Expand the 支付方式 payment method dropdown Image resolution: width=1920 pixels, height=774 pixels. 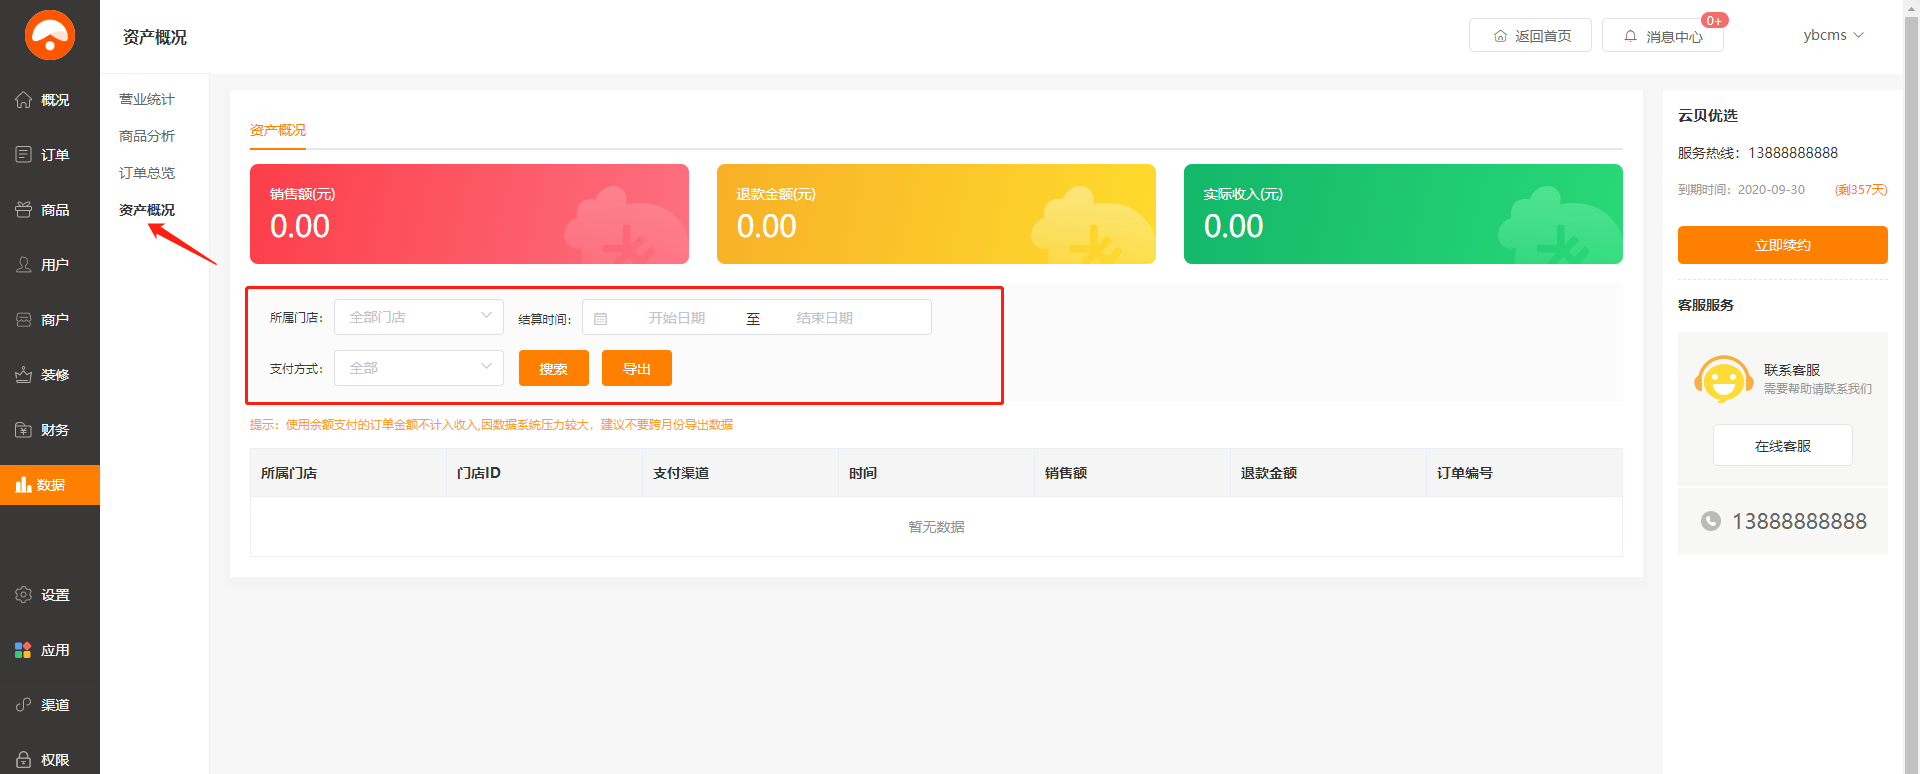click(419, 368)
